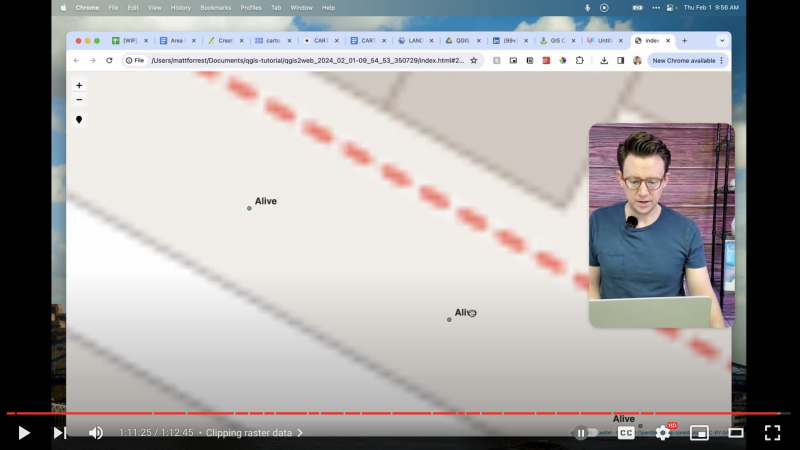Click the 'New Chrome available' button
The height and width of the screenshot is (450, 800).
click(x=683, y=60)
